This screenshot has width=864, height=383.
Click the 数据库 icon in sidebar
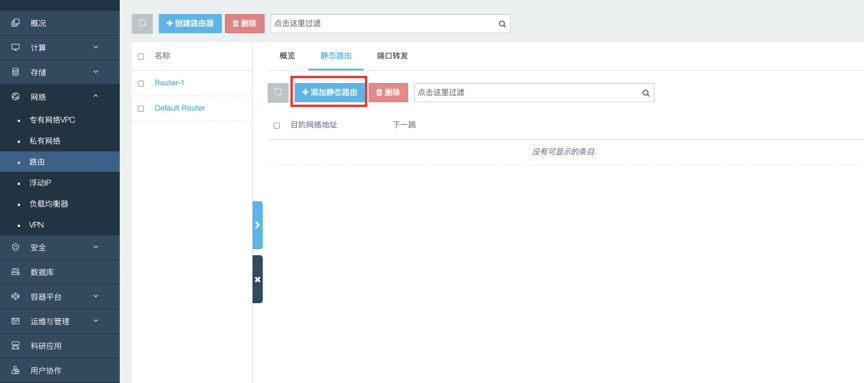tap(15, 272)
